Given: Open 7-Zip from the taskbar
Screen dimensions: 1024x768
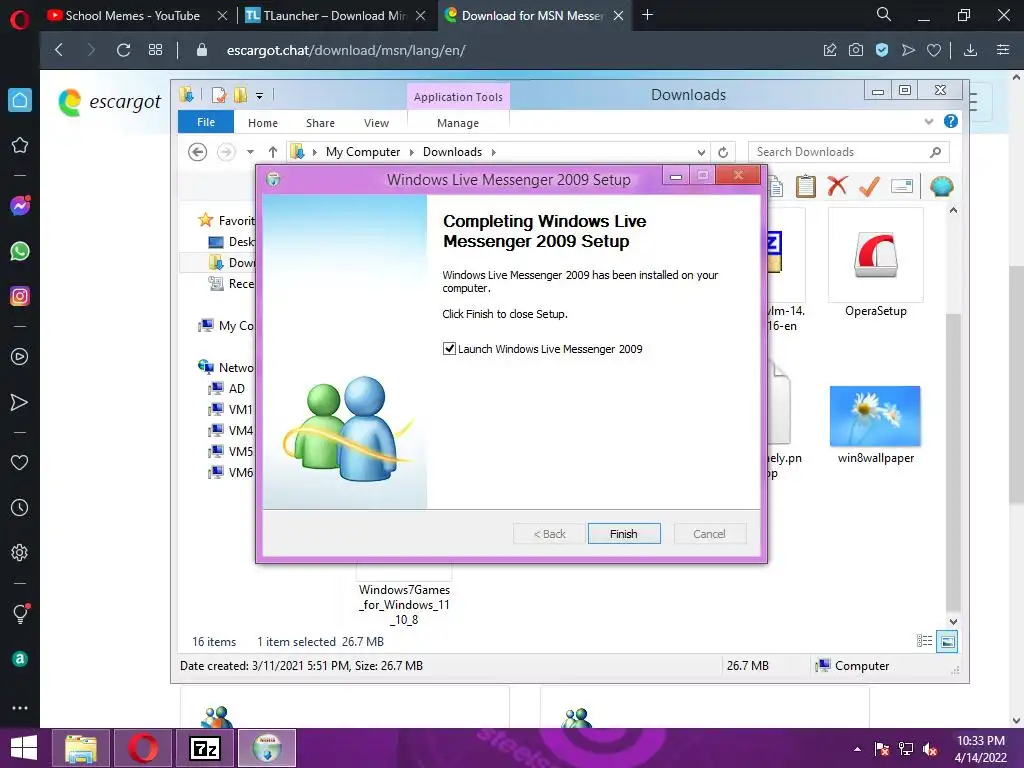Looking at the screenshot, I should click(x=204, y=748).
